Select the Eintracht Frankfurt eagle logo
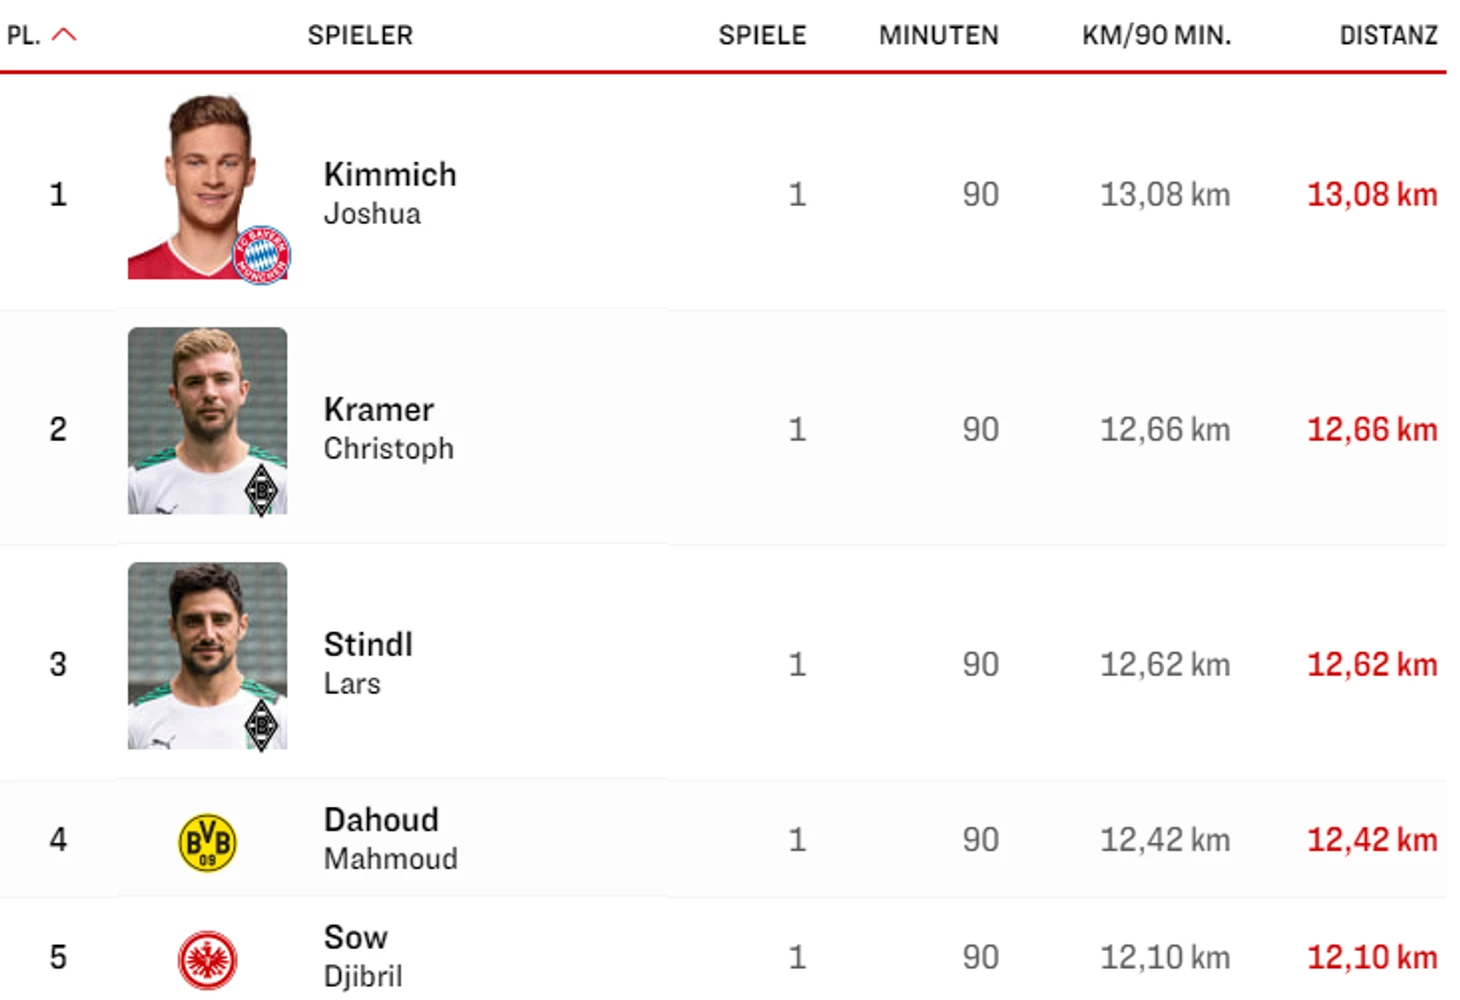The height and width of the screenshot is (1000, 1460). (x=207, y=960)
